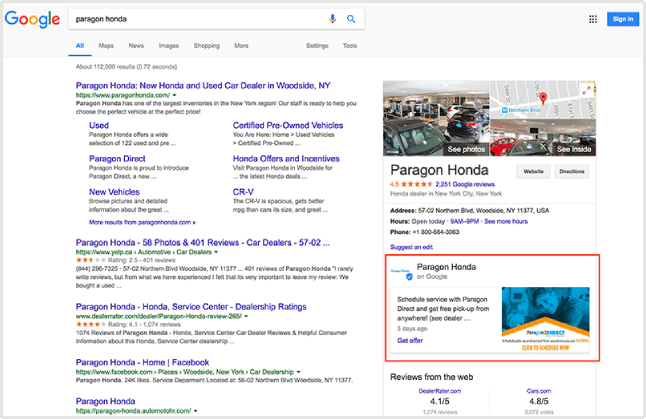Switch to the News tab

pyautogui.click(x=136, y=46)
